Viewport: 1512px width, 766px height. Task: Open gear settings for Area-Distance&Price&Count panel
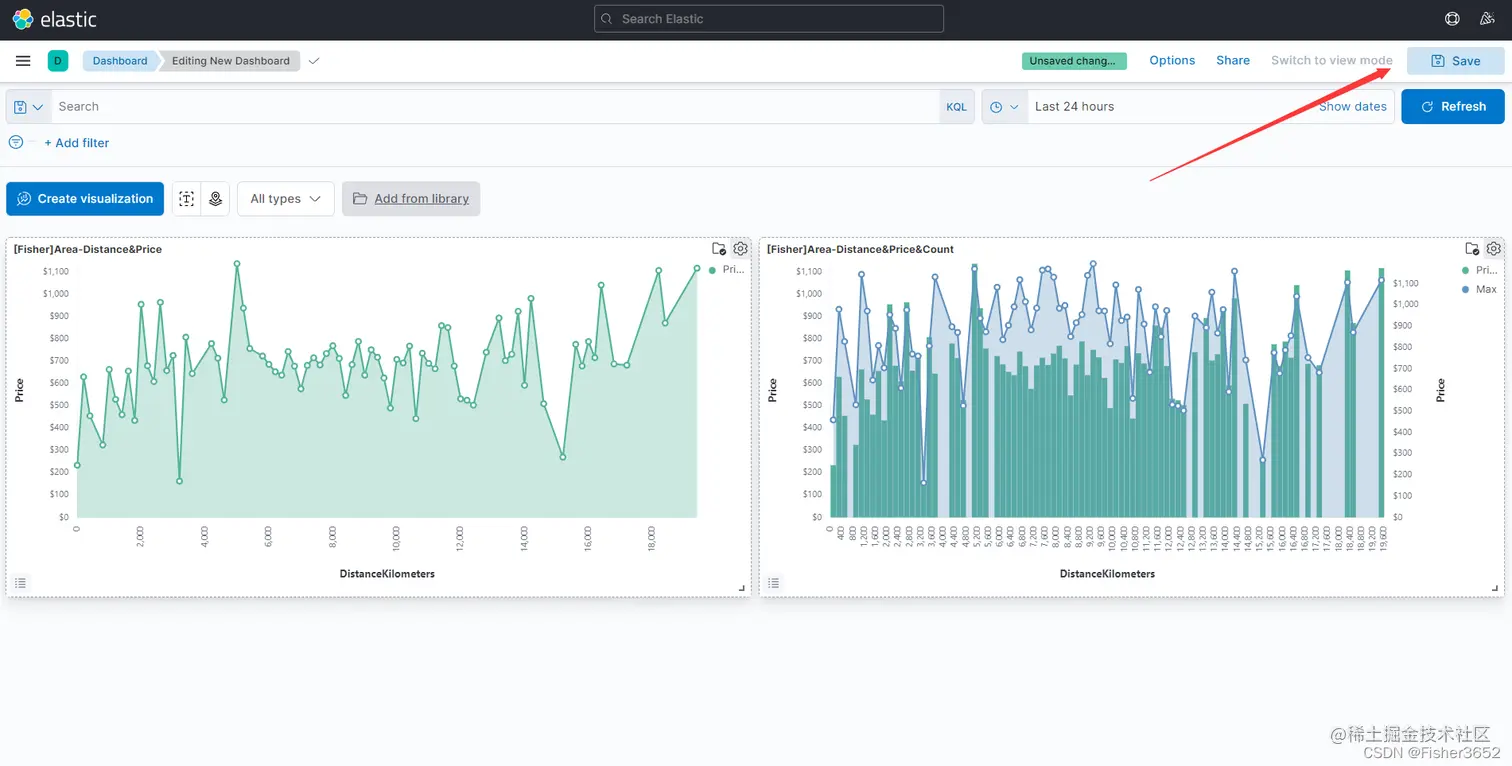pos(1493,249)
